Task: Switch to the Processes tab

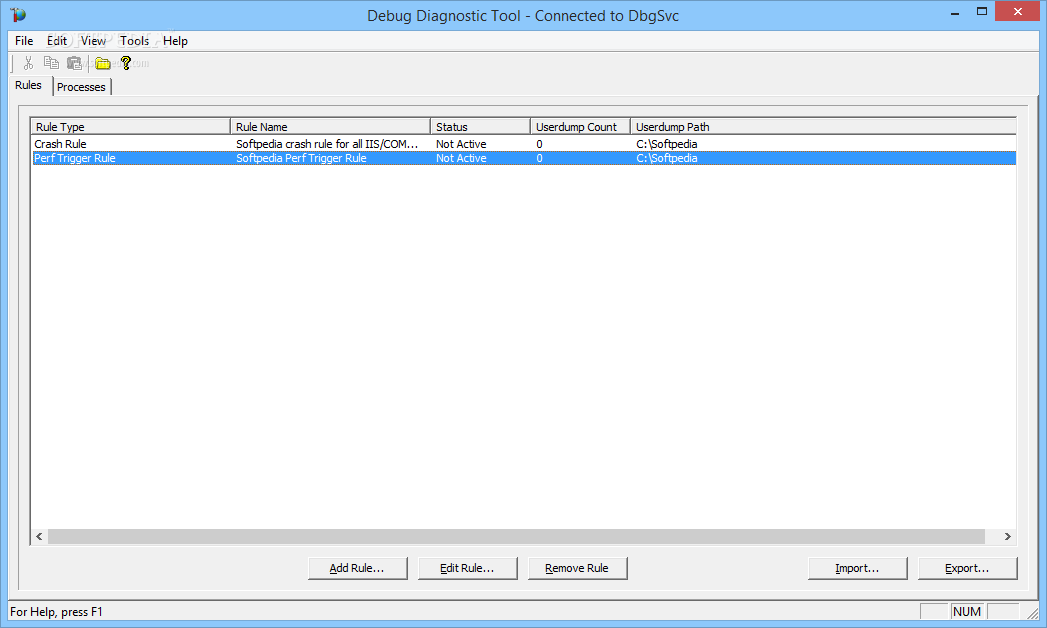Action: point(81,87)
